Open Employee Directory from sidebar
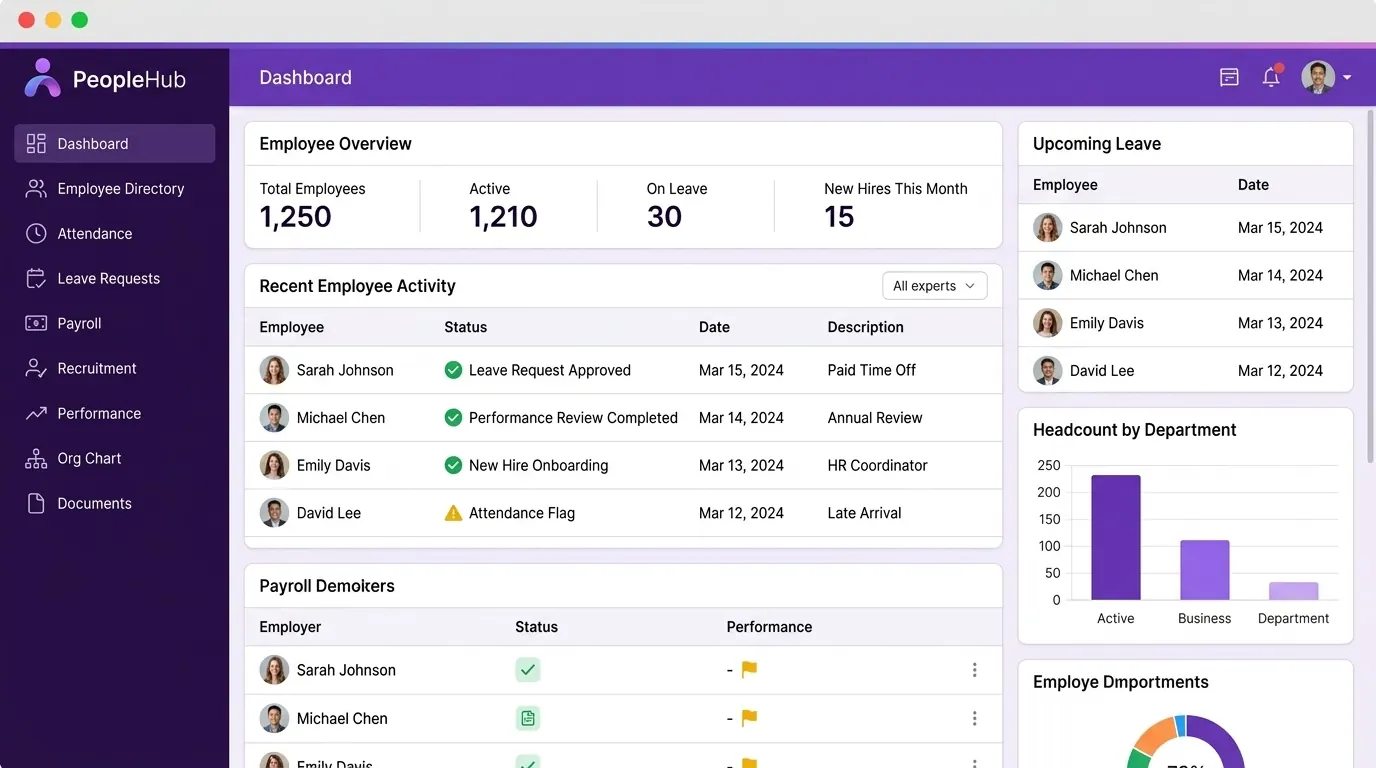Image resolution: width=1376 pixels, height=768 pixels. coord(114,188)
